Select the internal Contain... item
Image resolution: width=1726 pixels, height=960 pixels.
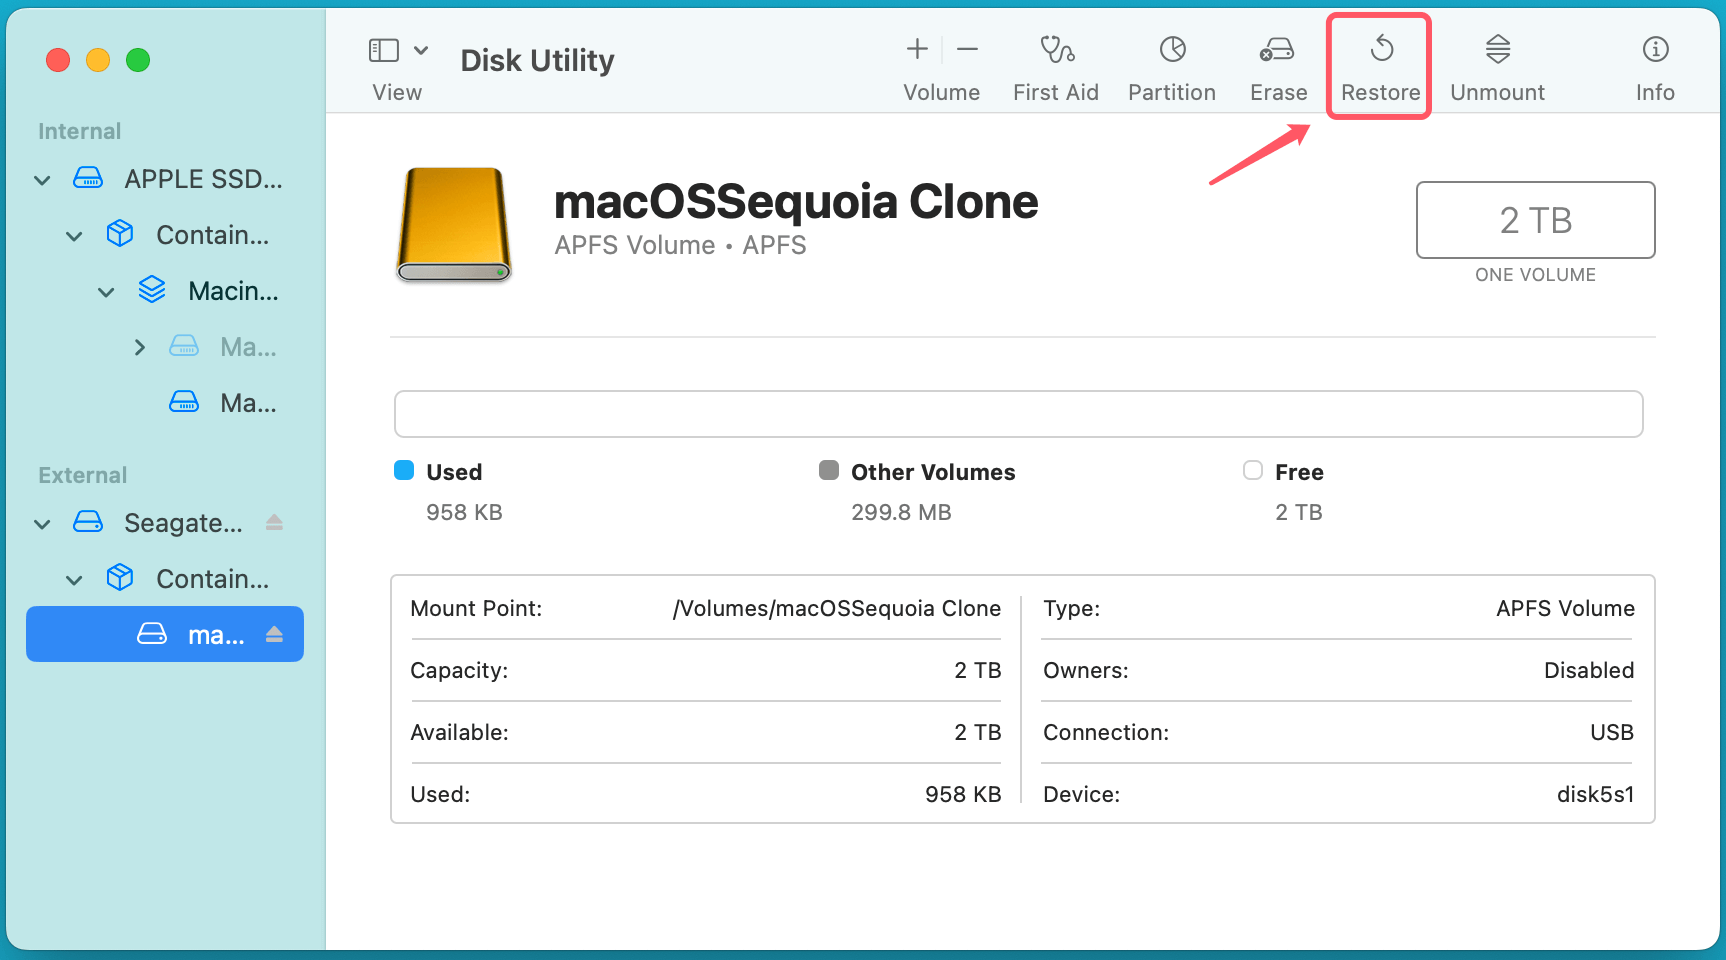(211, 235)
